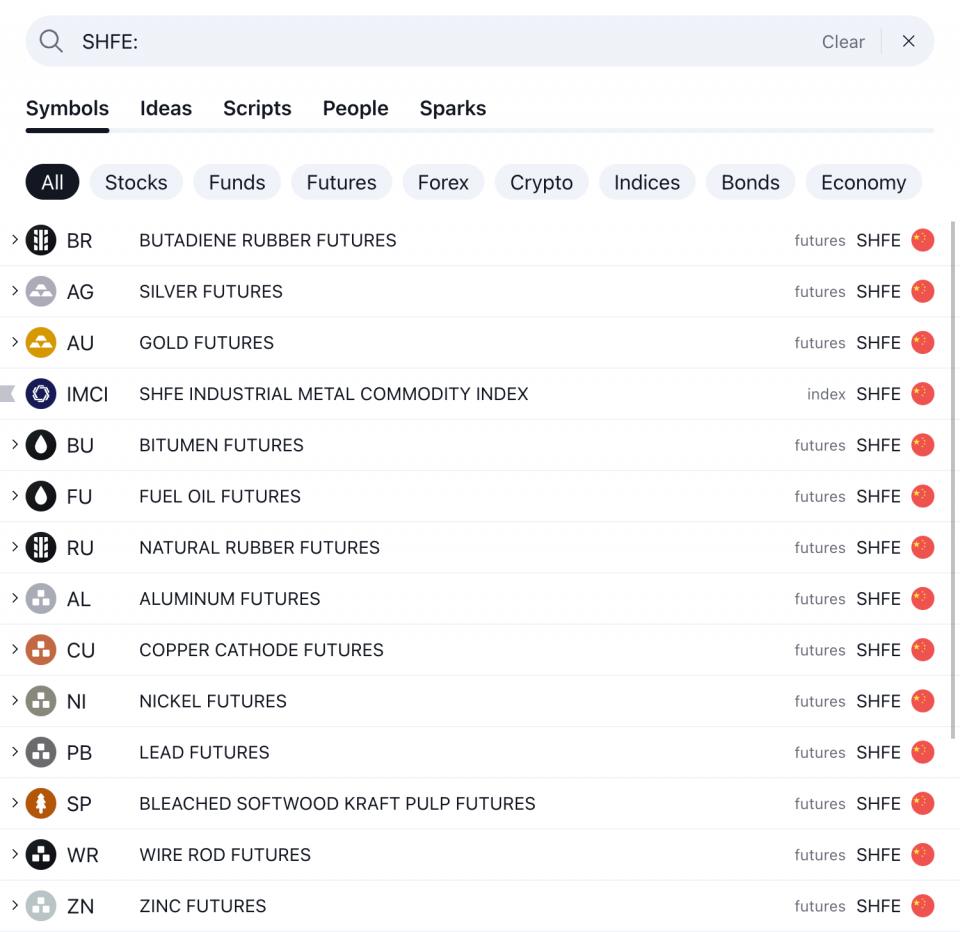Expand the Butadiene Rubber Futures row
Viewport: 960px width, 932px height.
14,240
